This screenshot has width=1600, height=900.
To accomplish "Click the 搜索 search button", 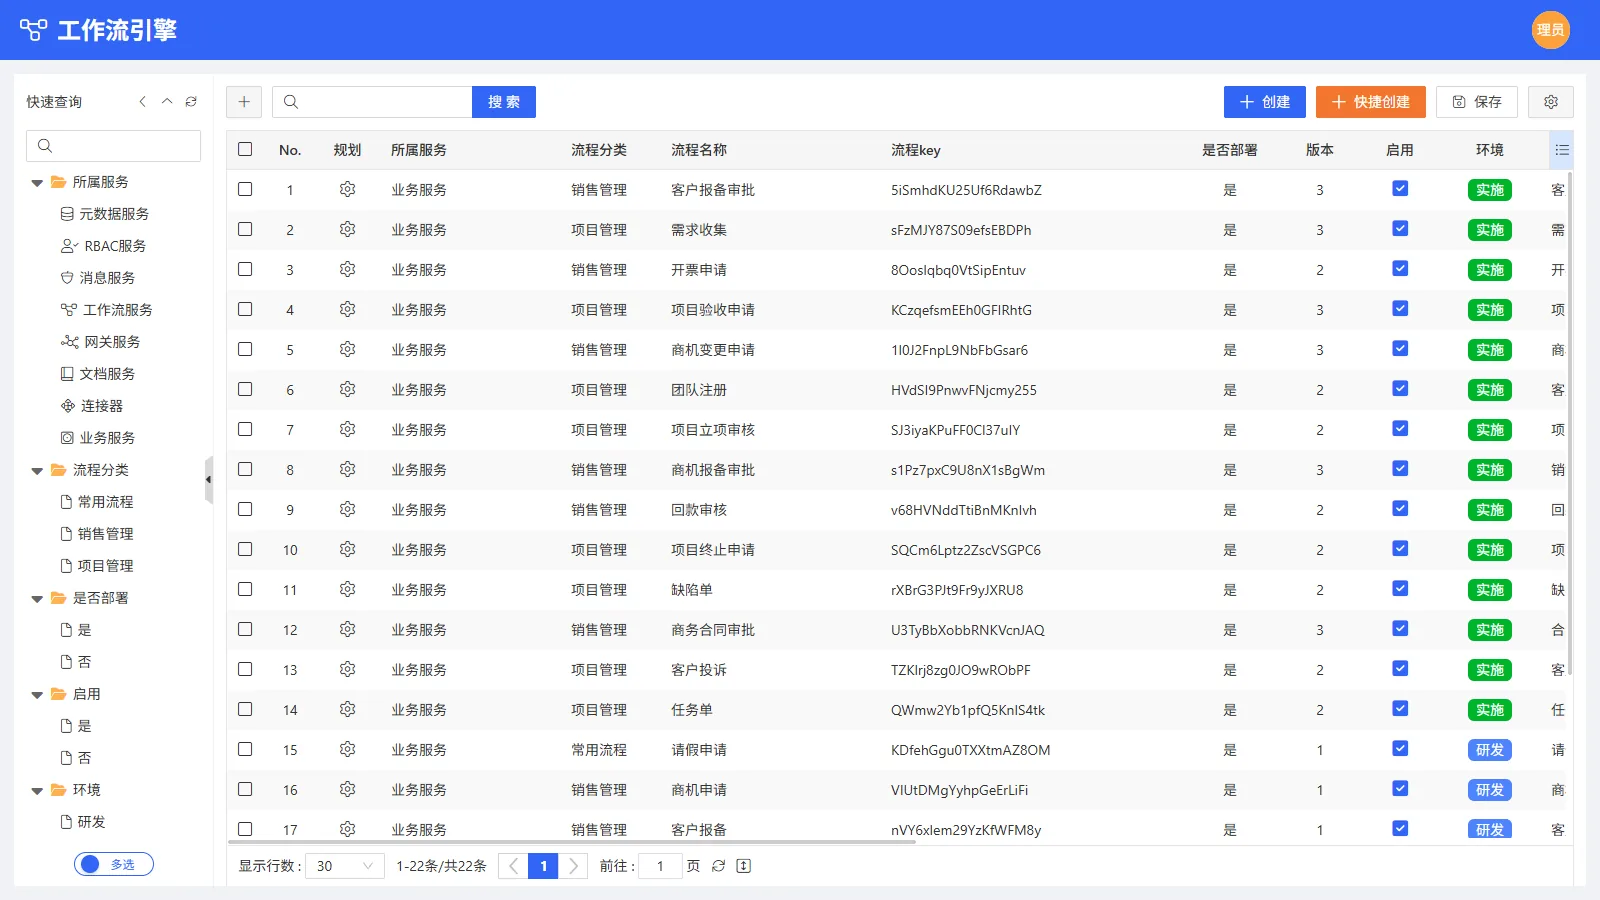I will click(x=504, y=102).
